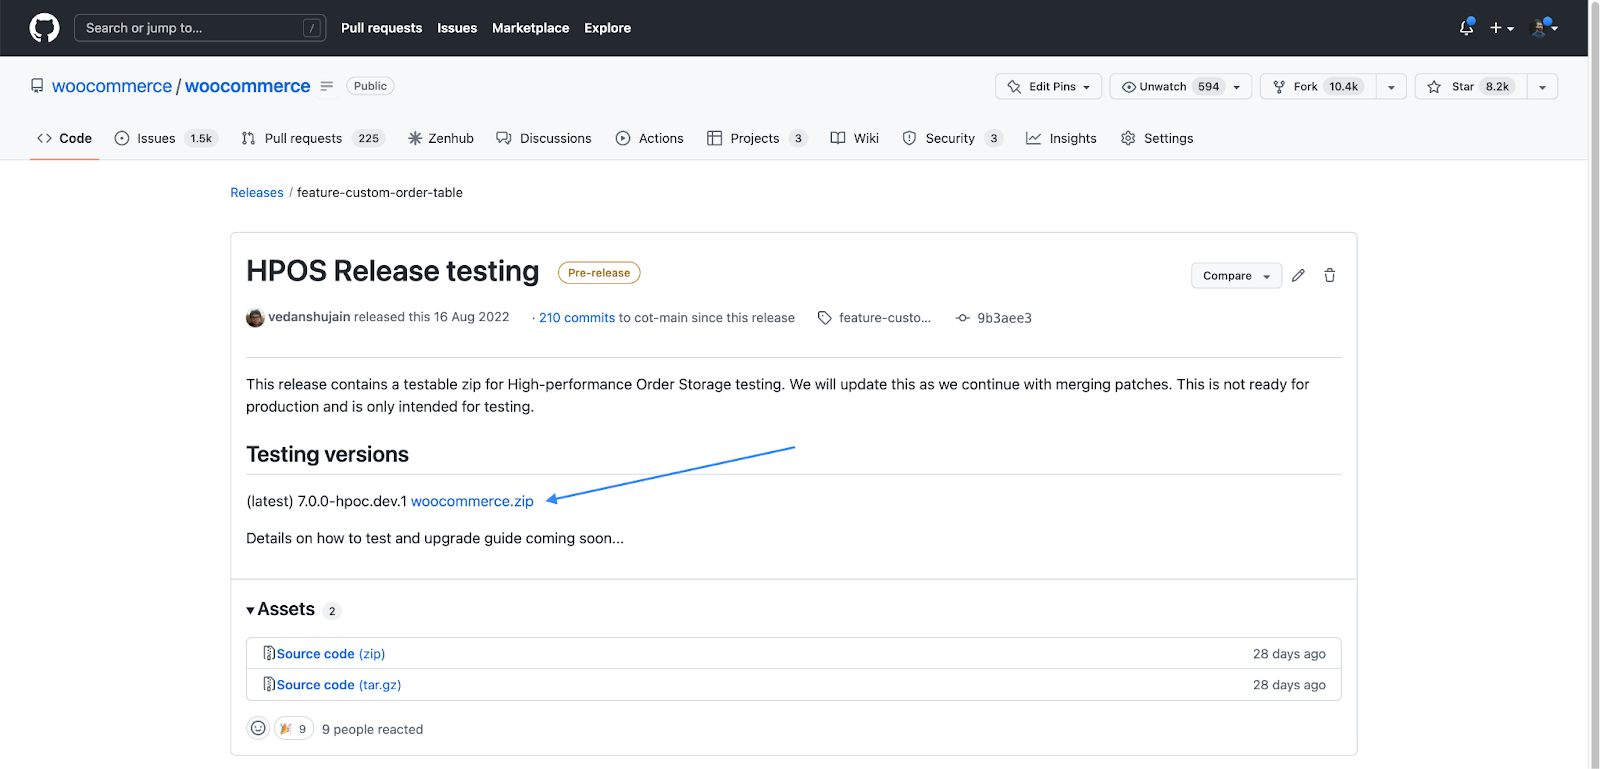Download the woocommerce.zip link
Viewport: 1600px width, 769px height.
[472, 501]
